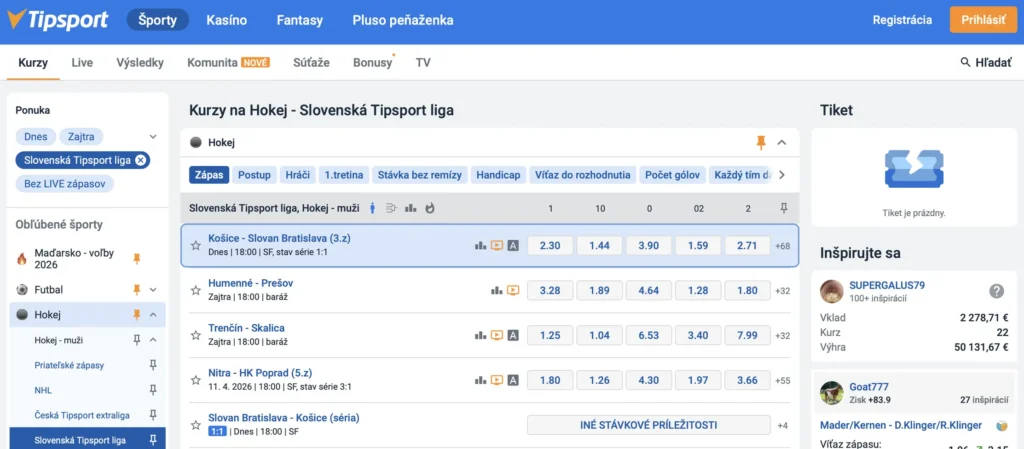Pin Priateľské zápasy in the sidebar
Screen dimensions: 1024x449
tap(153, 365)
